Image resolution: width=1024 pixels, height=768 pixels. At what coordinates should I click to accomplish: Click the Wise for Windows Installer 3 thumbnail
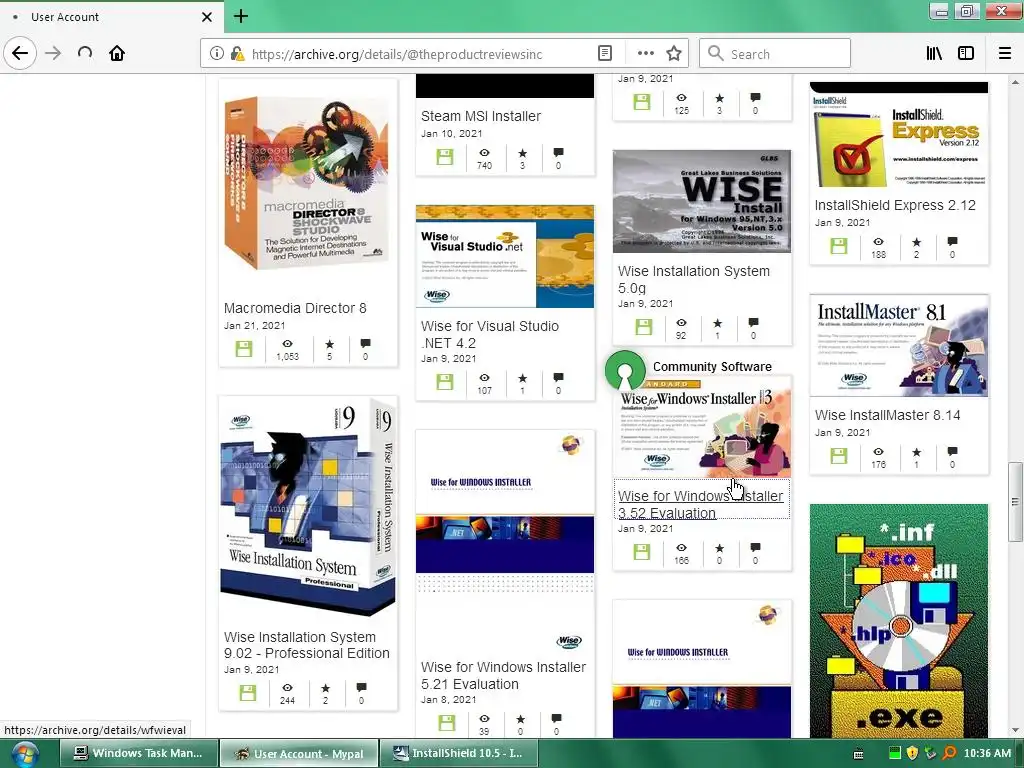[x=701, y=428]
